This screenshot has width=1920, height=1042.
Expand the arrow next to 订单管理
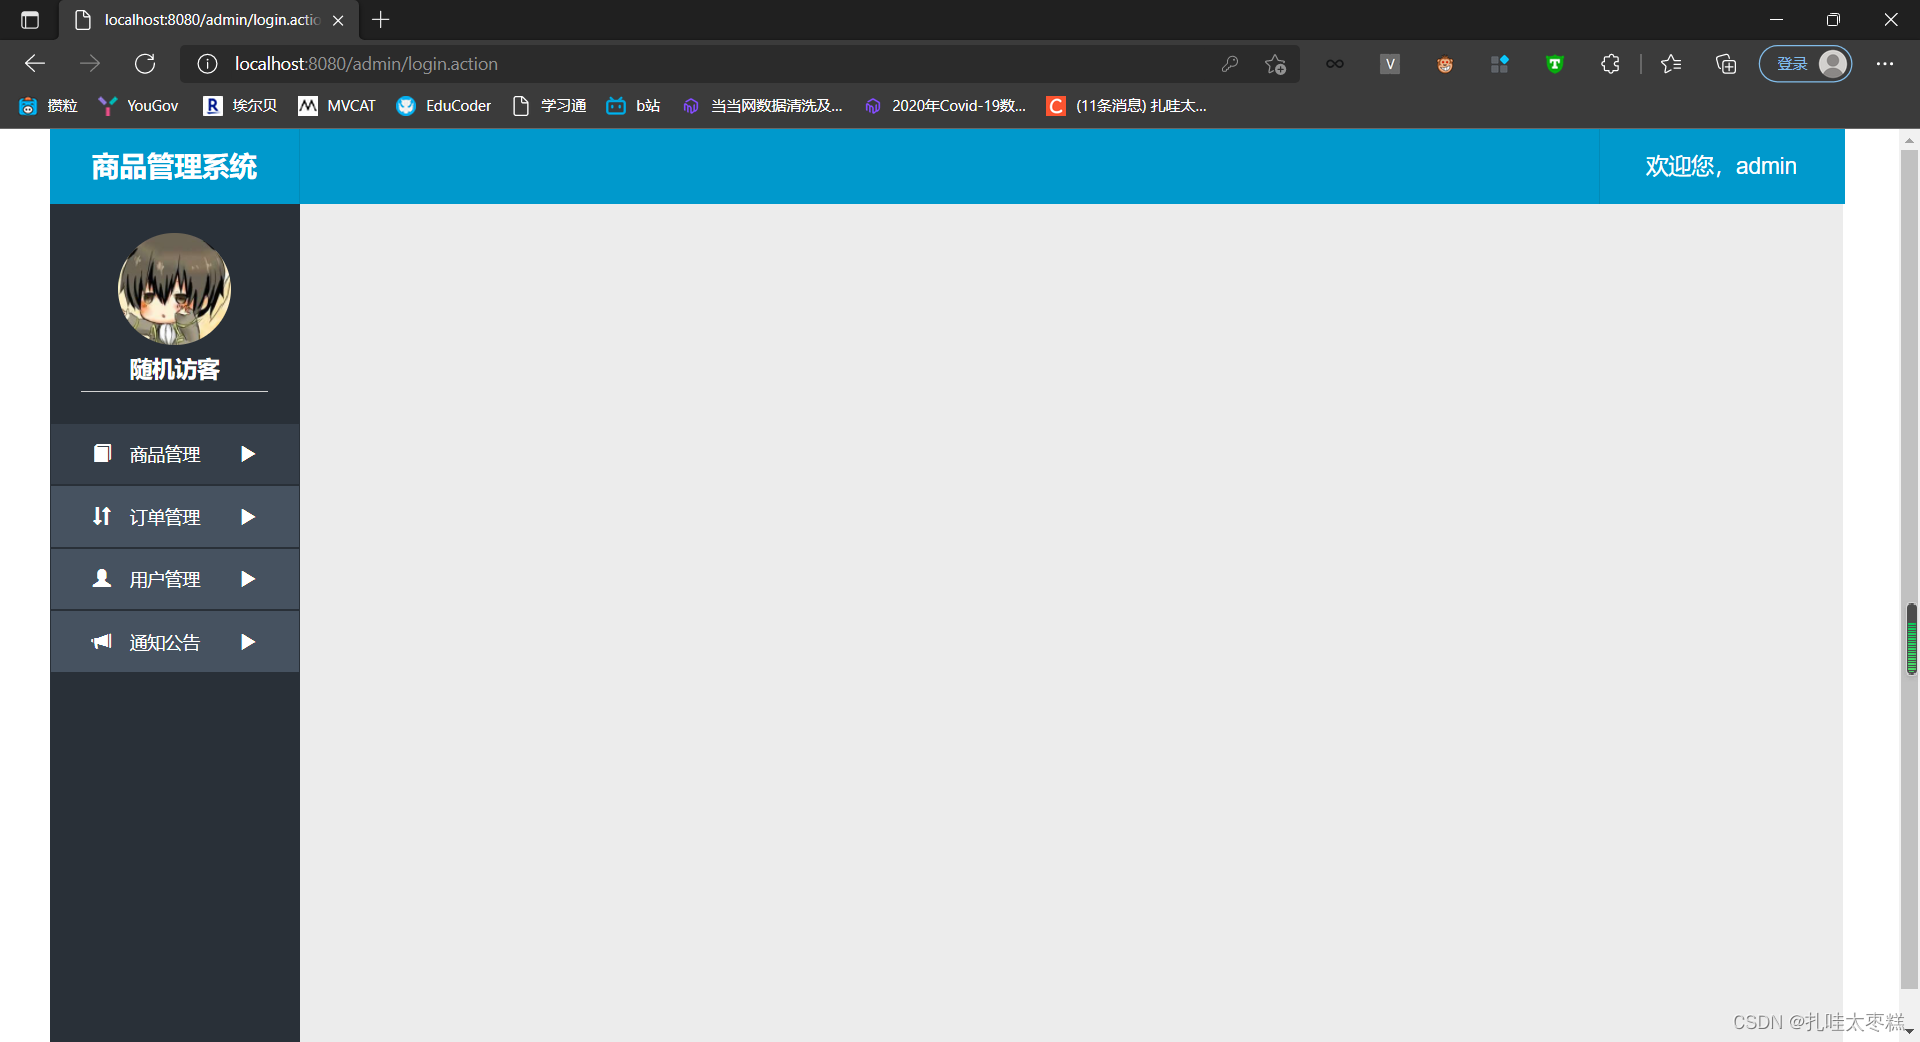(248, 517)
